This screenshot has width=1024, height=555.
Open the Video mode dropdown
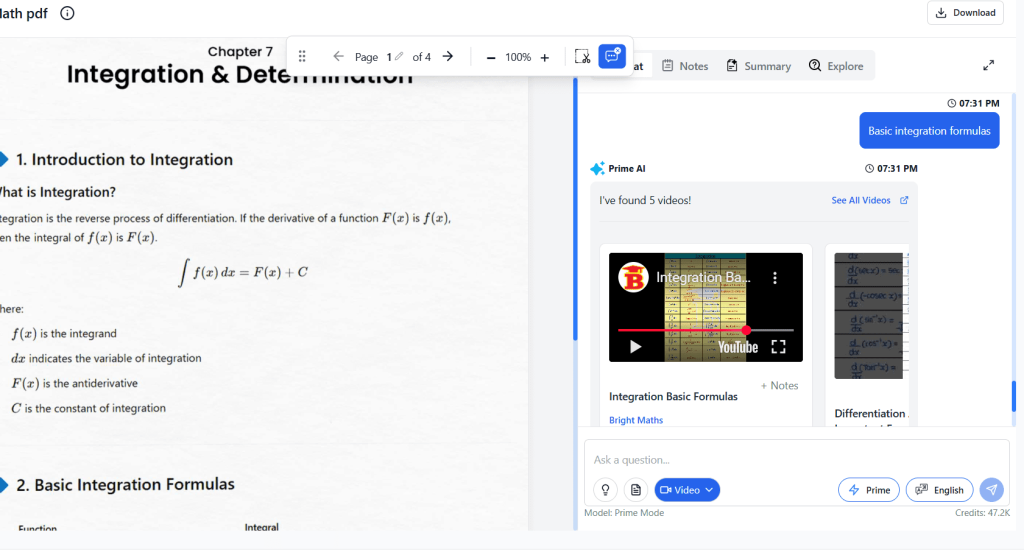687,490
